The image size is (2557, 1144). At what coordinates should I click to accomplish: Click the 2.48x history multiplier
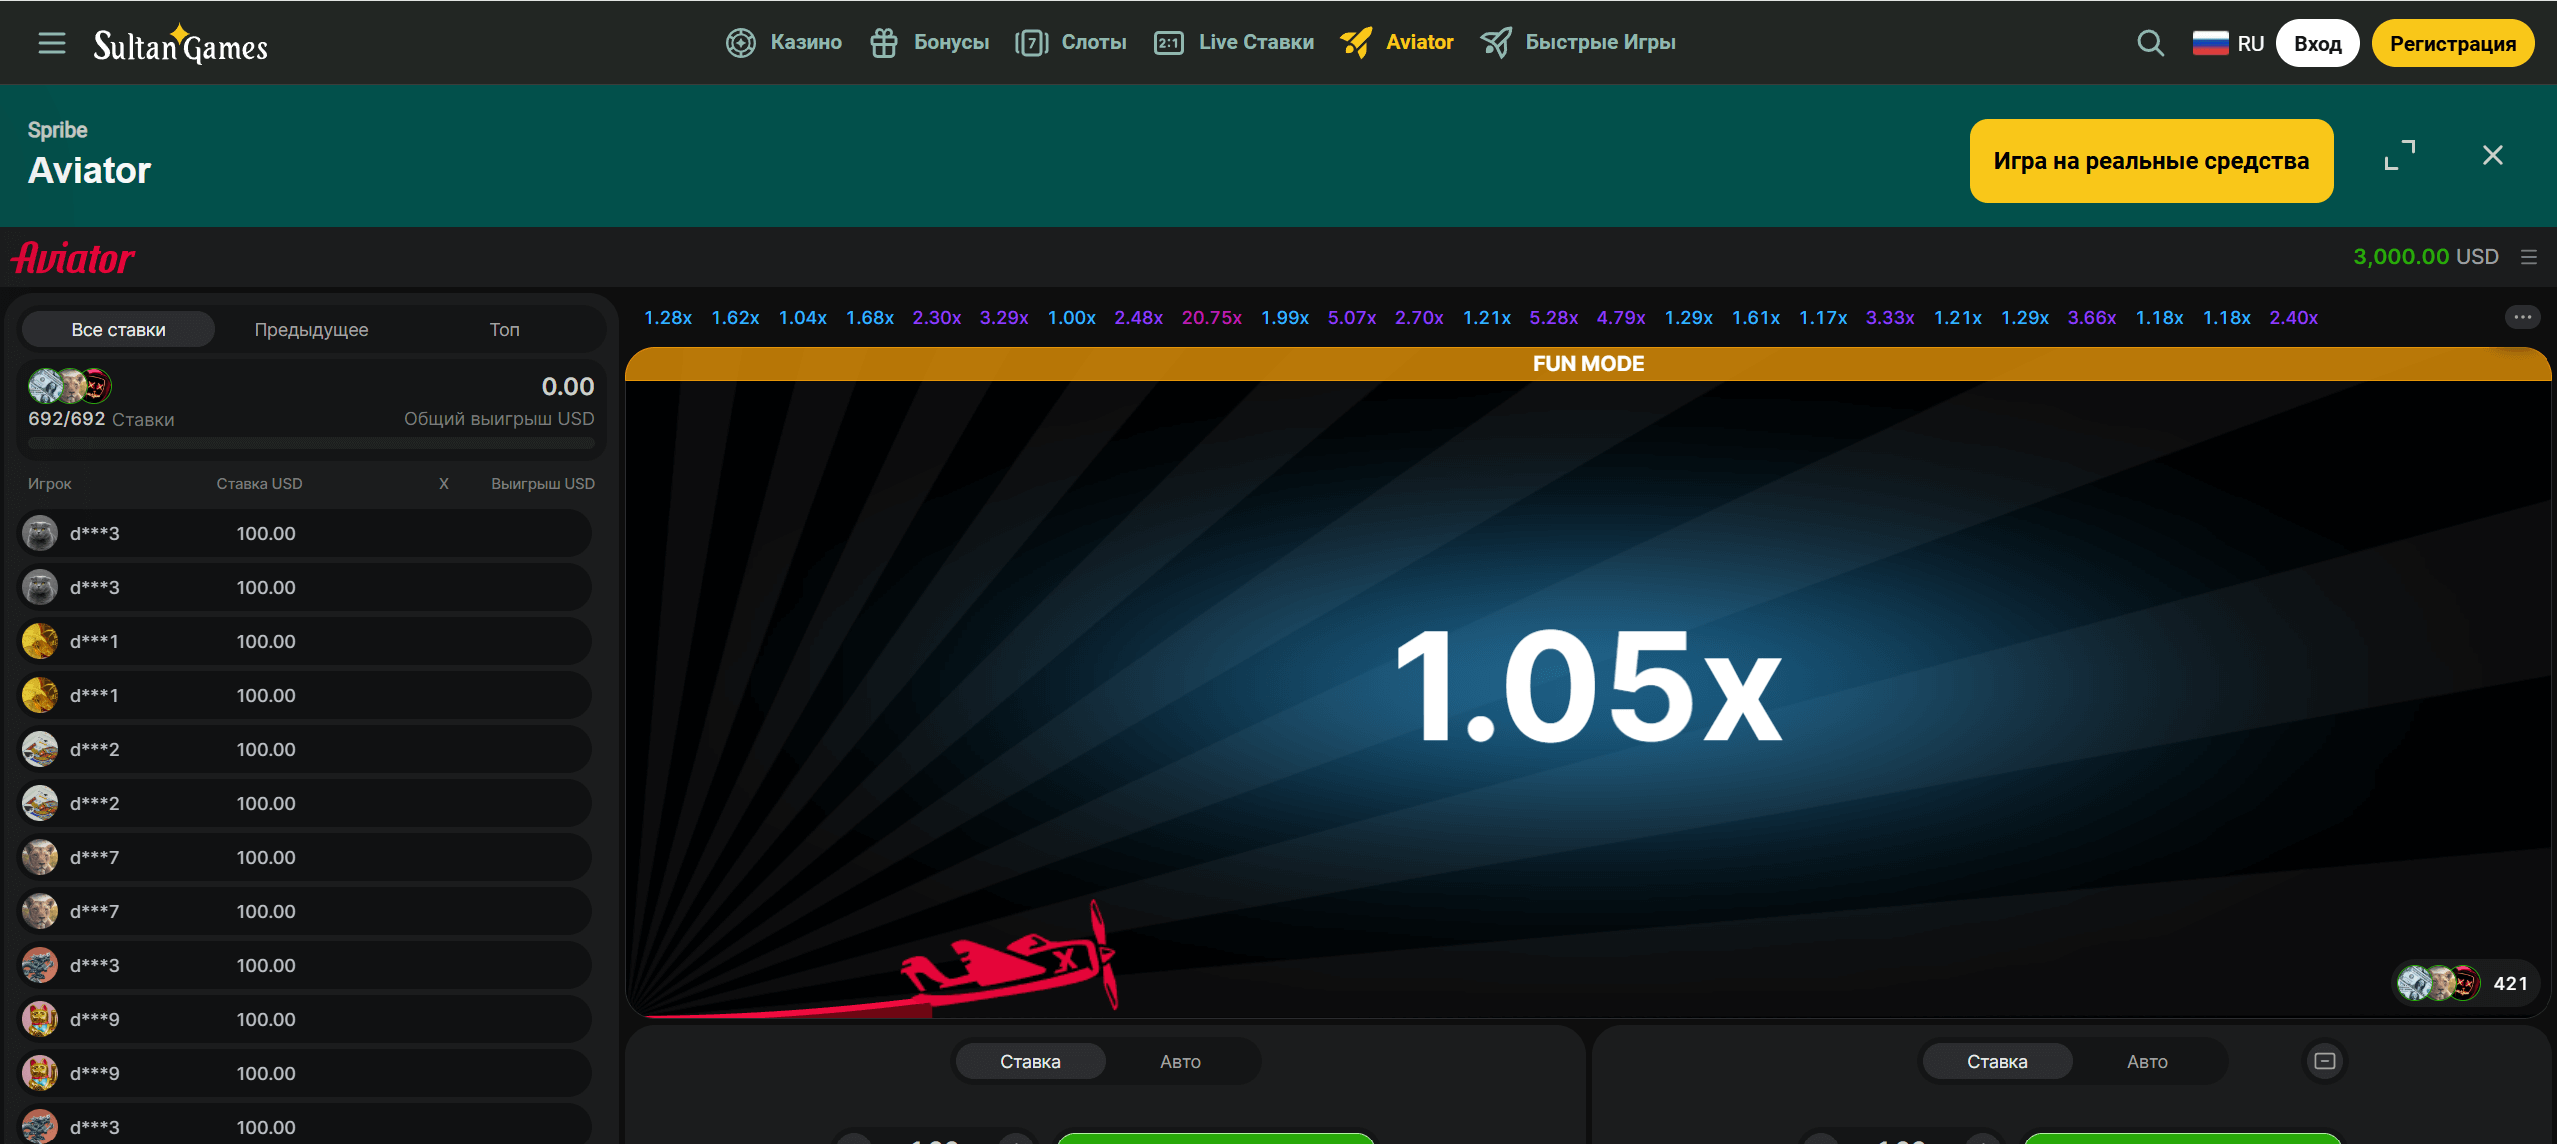[1138, 318]
